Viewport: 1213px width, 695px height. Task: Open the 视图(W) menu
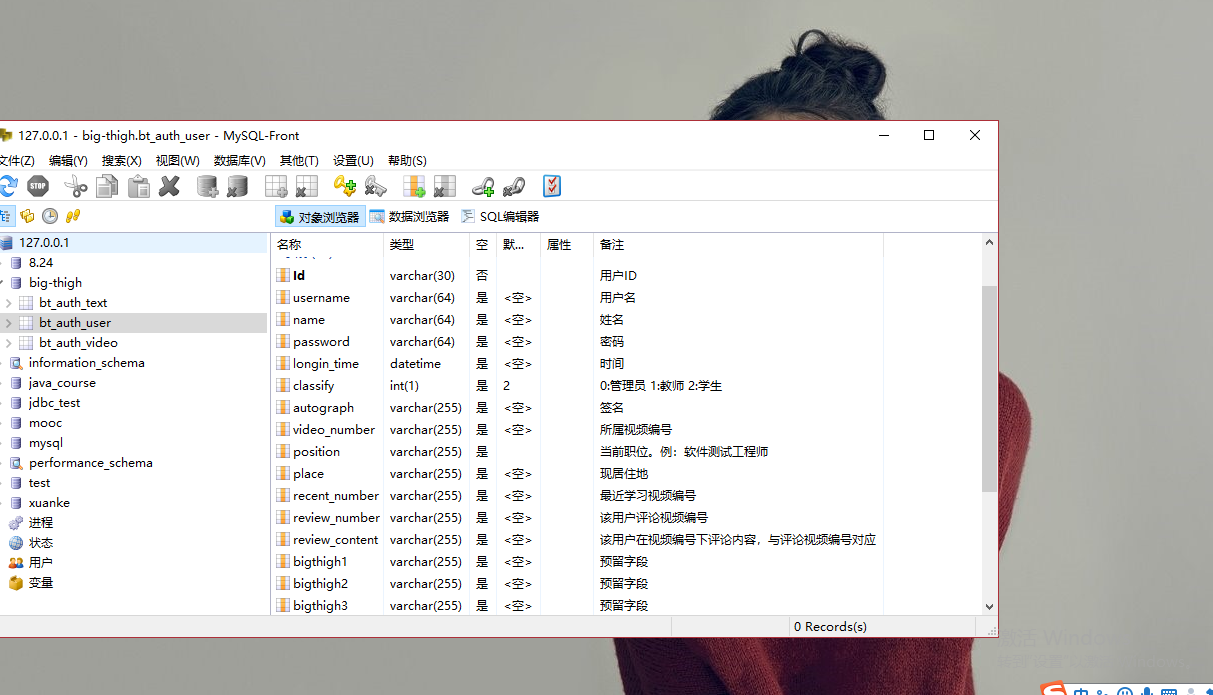click(177, 160)
